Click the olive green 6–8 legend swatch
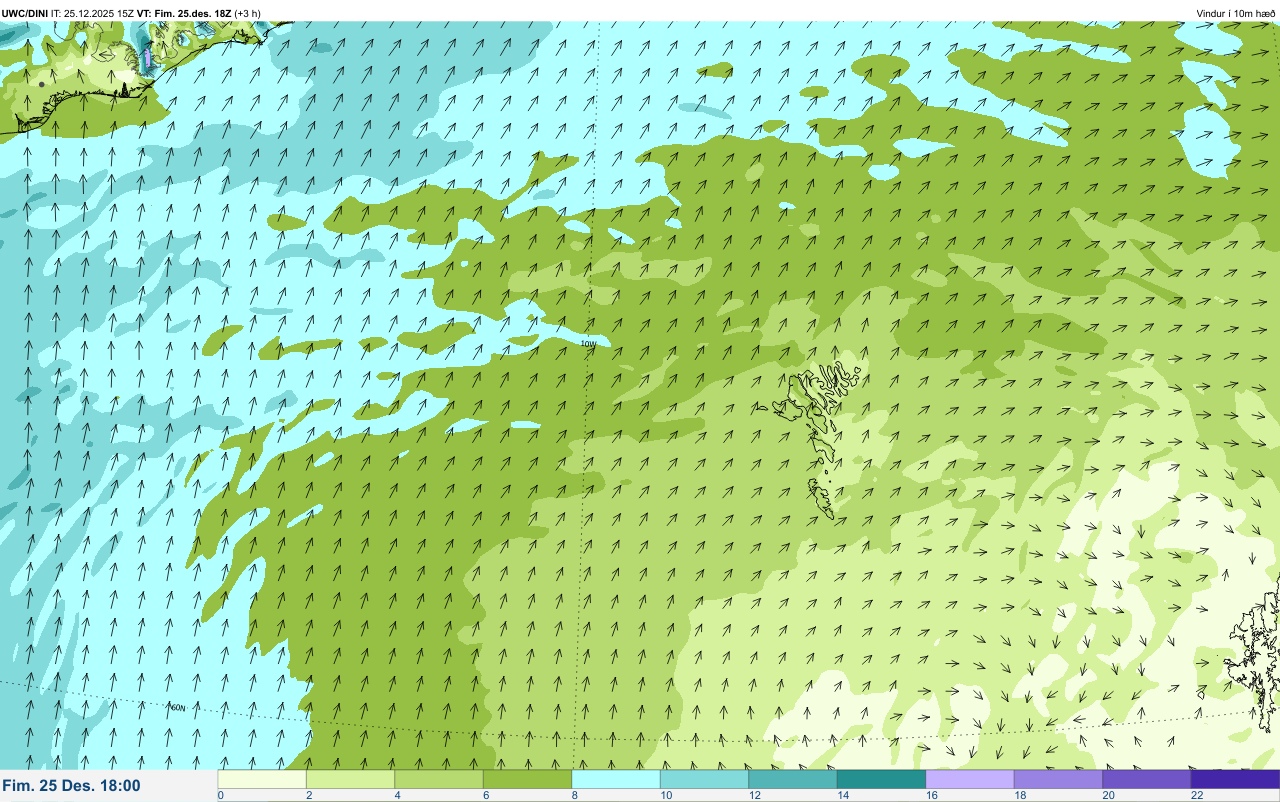 point(527,778)
